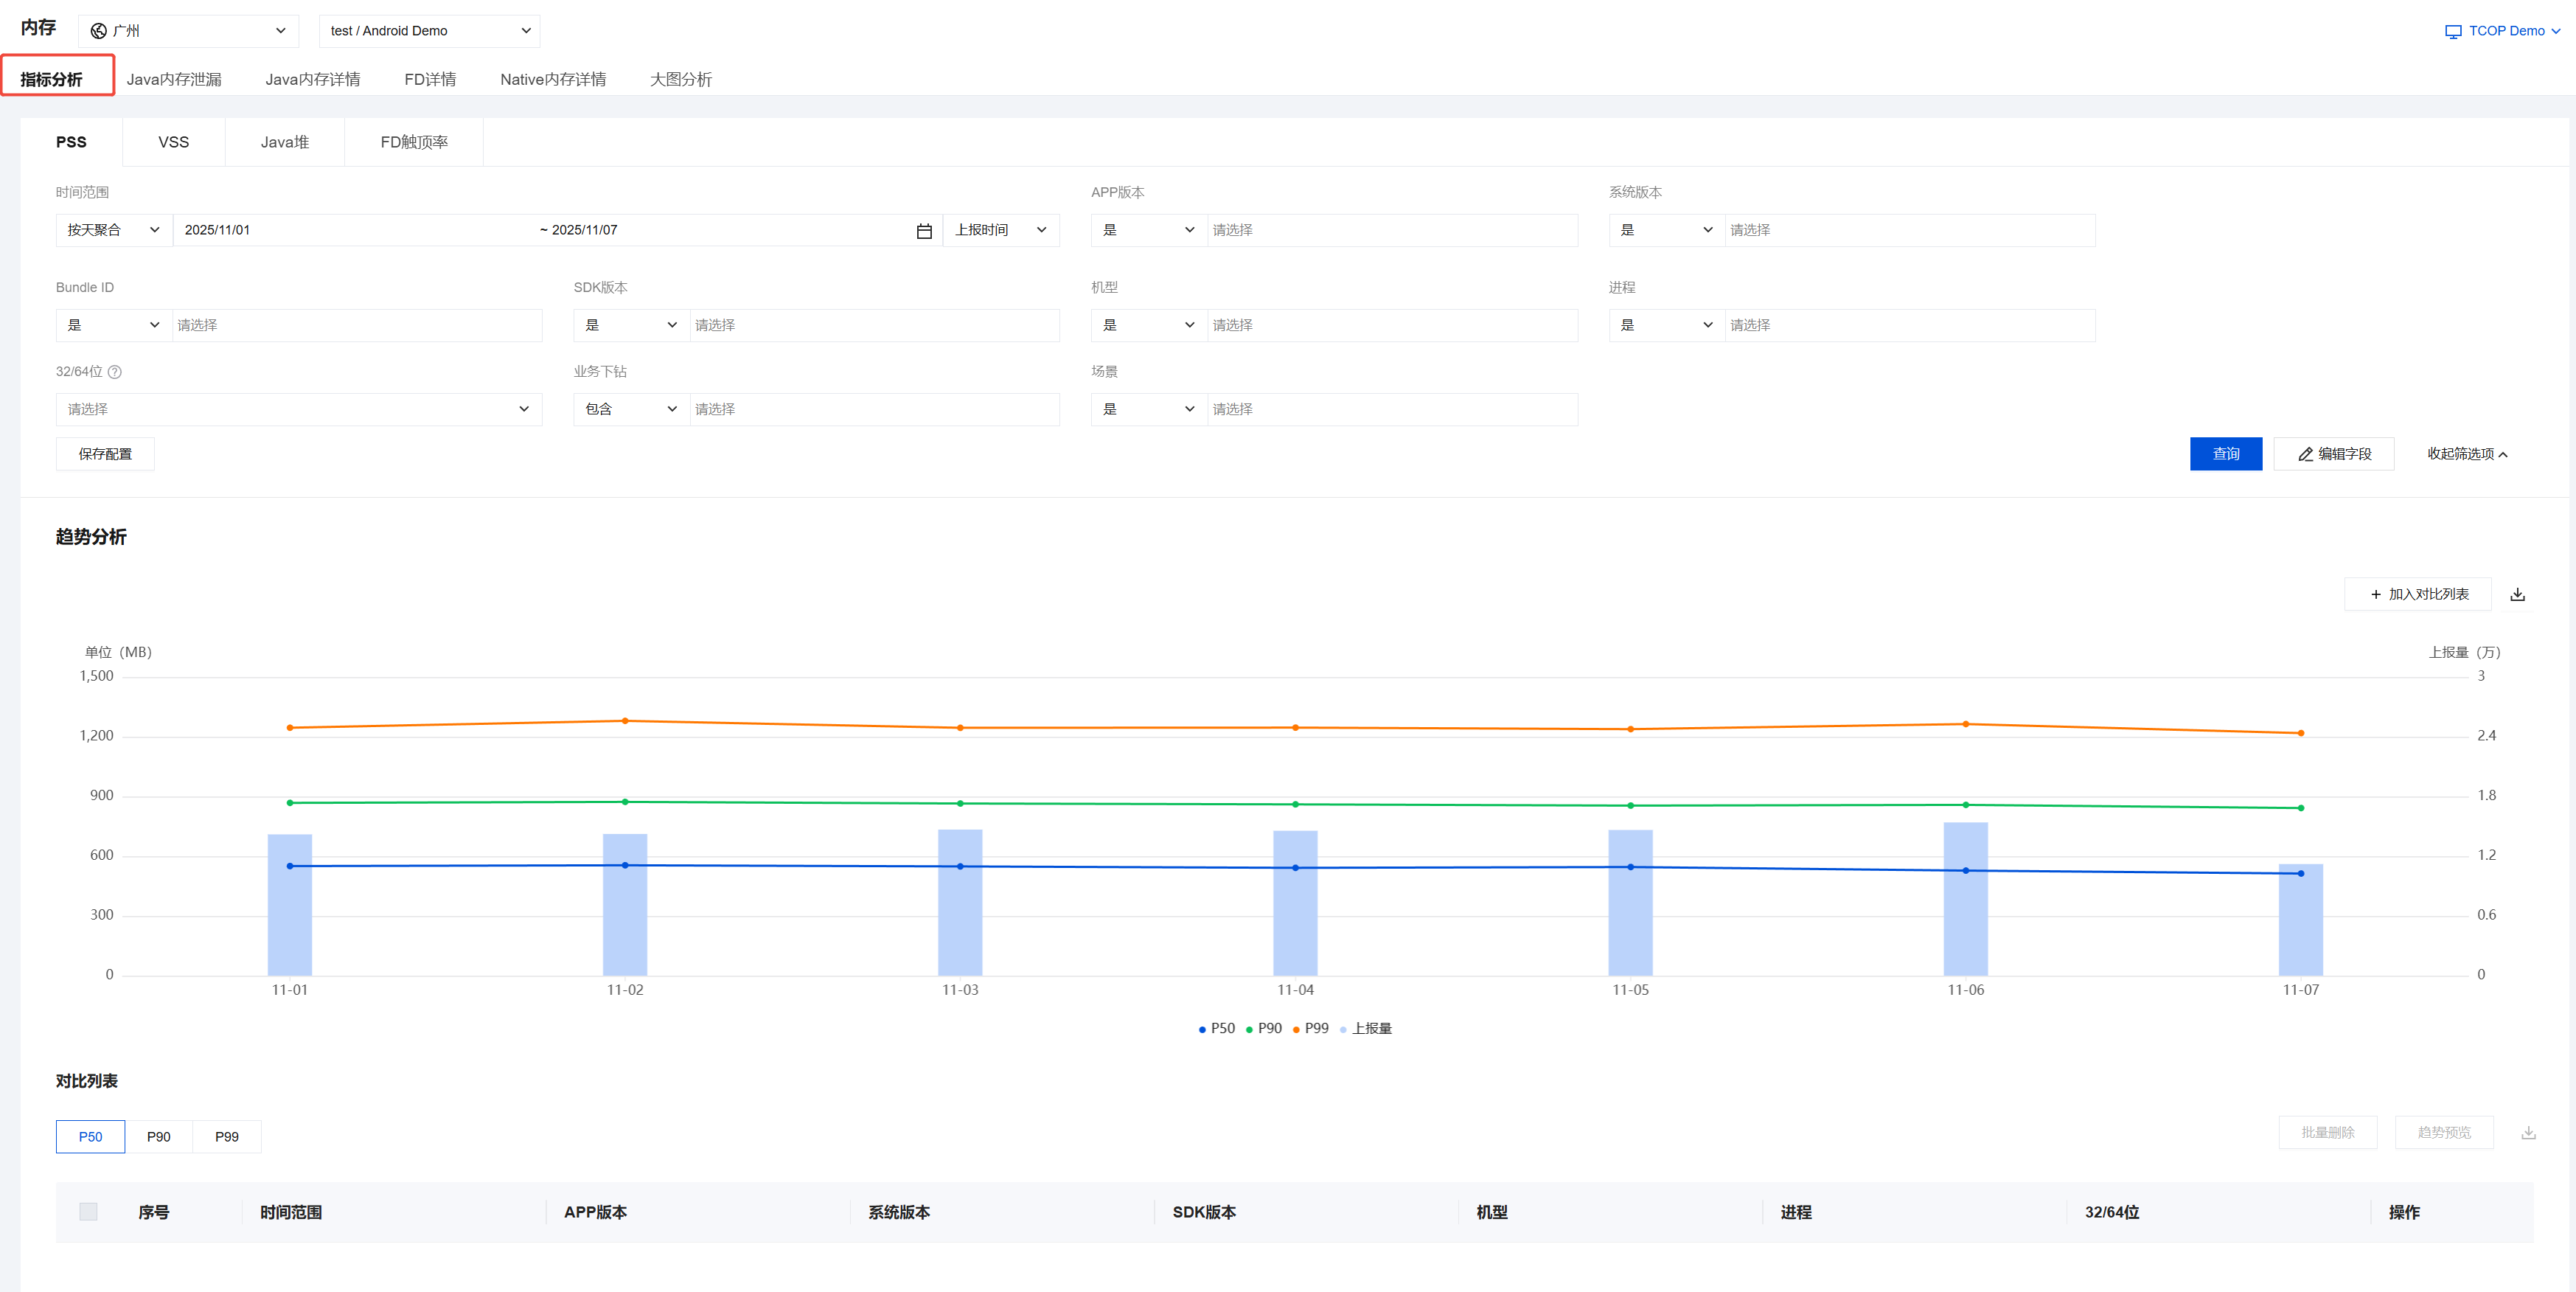Switch to Java内存泄漏 tab

point(174,79)
